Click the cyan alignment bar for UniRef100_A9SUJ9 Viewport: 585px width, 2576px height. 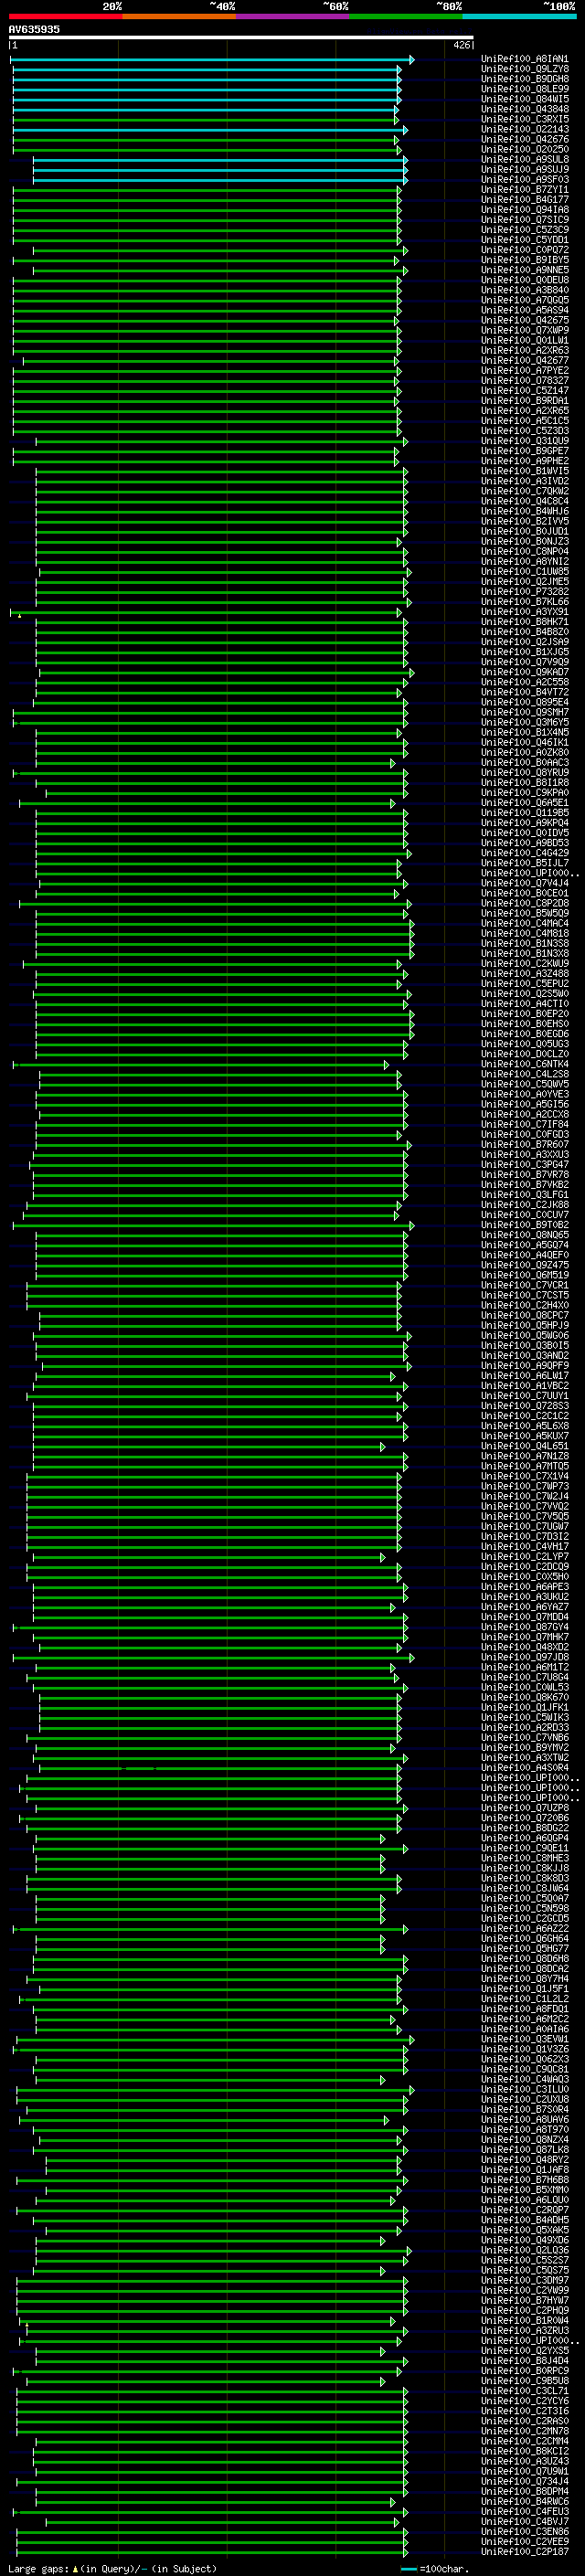point(220,170)
